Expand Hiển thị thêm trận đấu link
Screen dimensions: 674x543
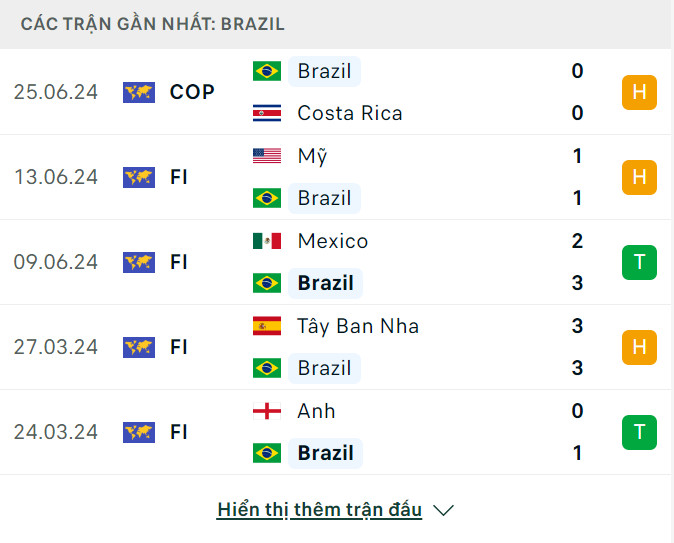(x=319, y=510)
